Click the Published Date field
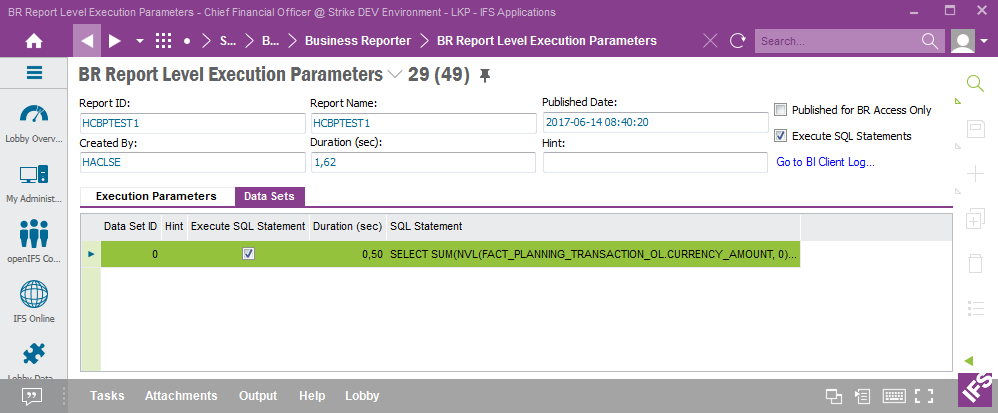Viewport: 998px width, 413px height. point(656,122)
